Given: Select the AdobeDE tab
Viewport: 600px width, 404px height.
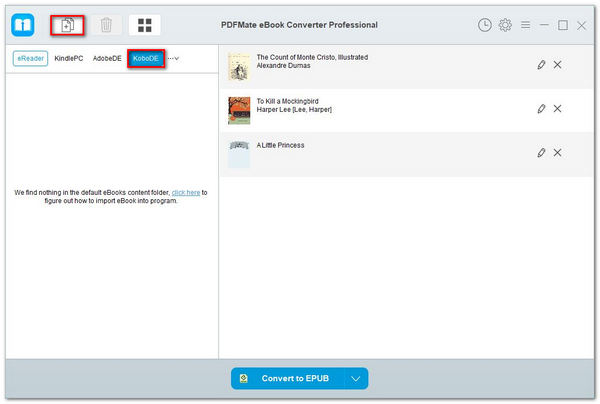Looking at the screenshot, I should pos(107,59).
